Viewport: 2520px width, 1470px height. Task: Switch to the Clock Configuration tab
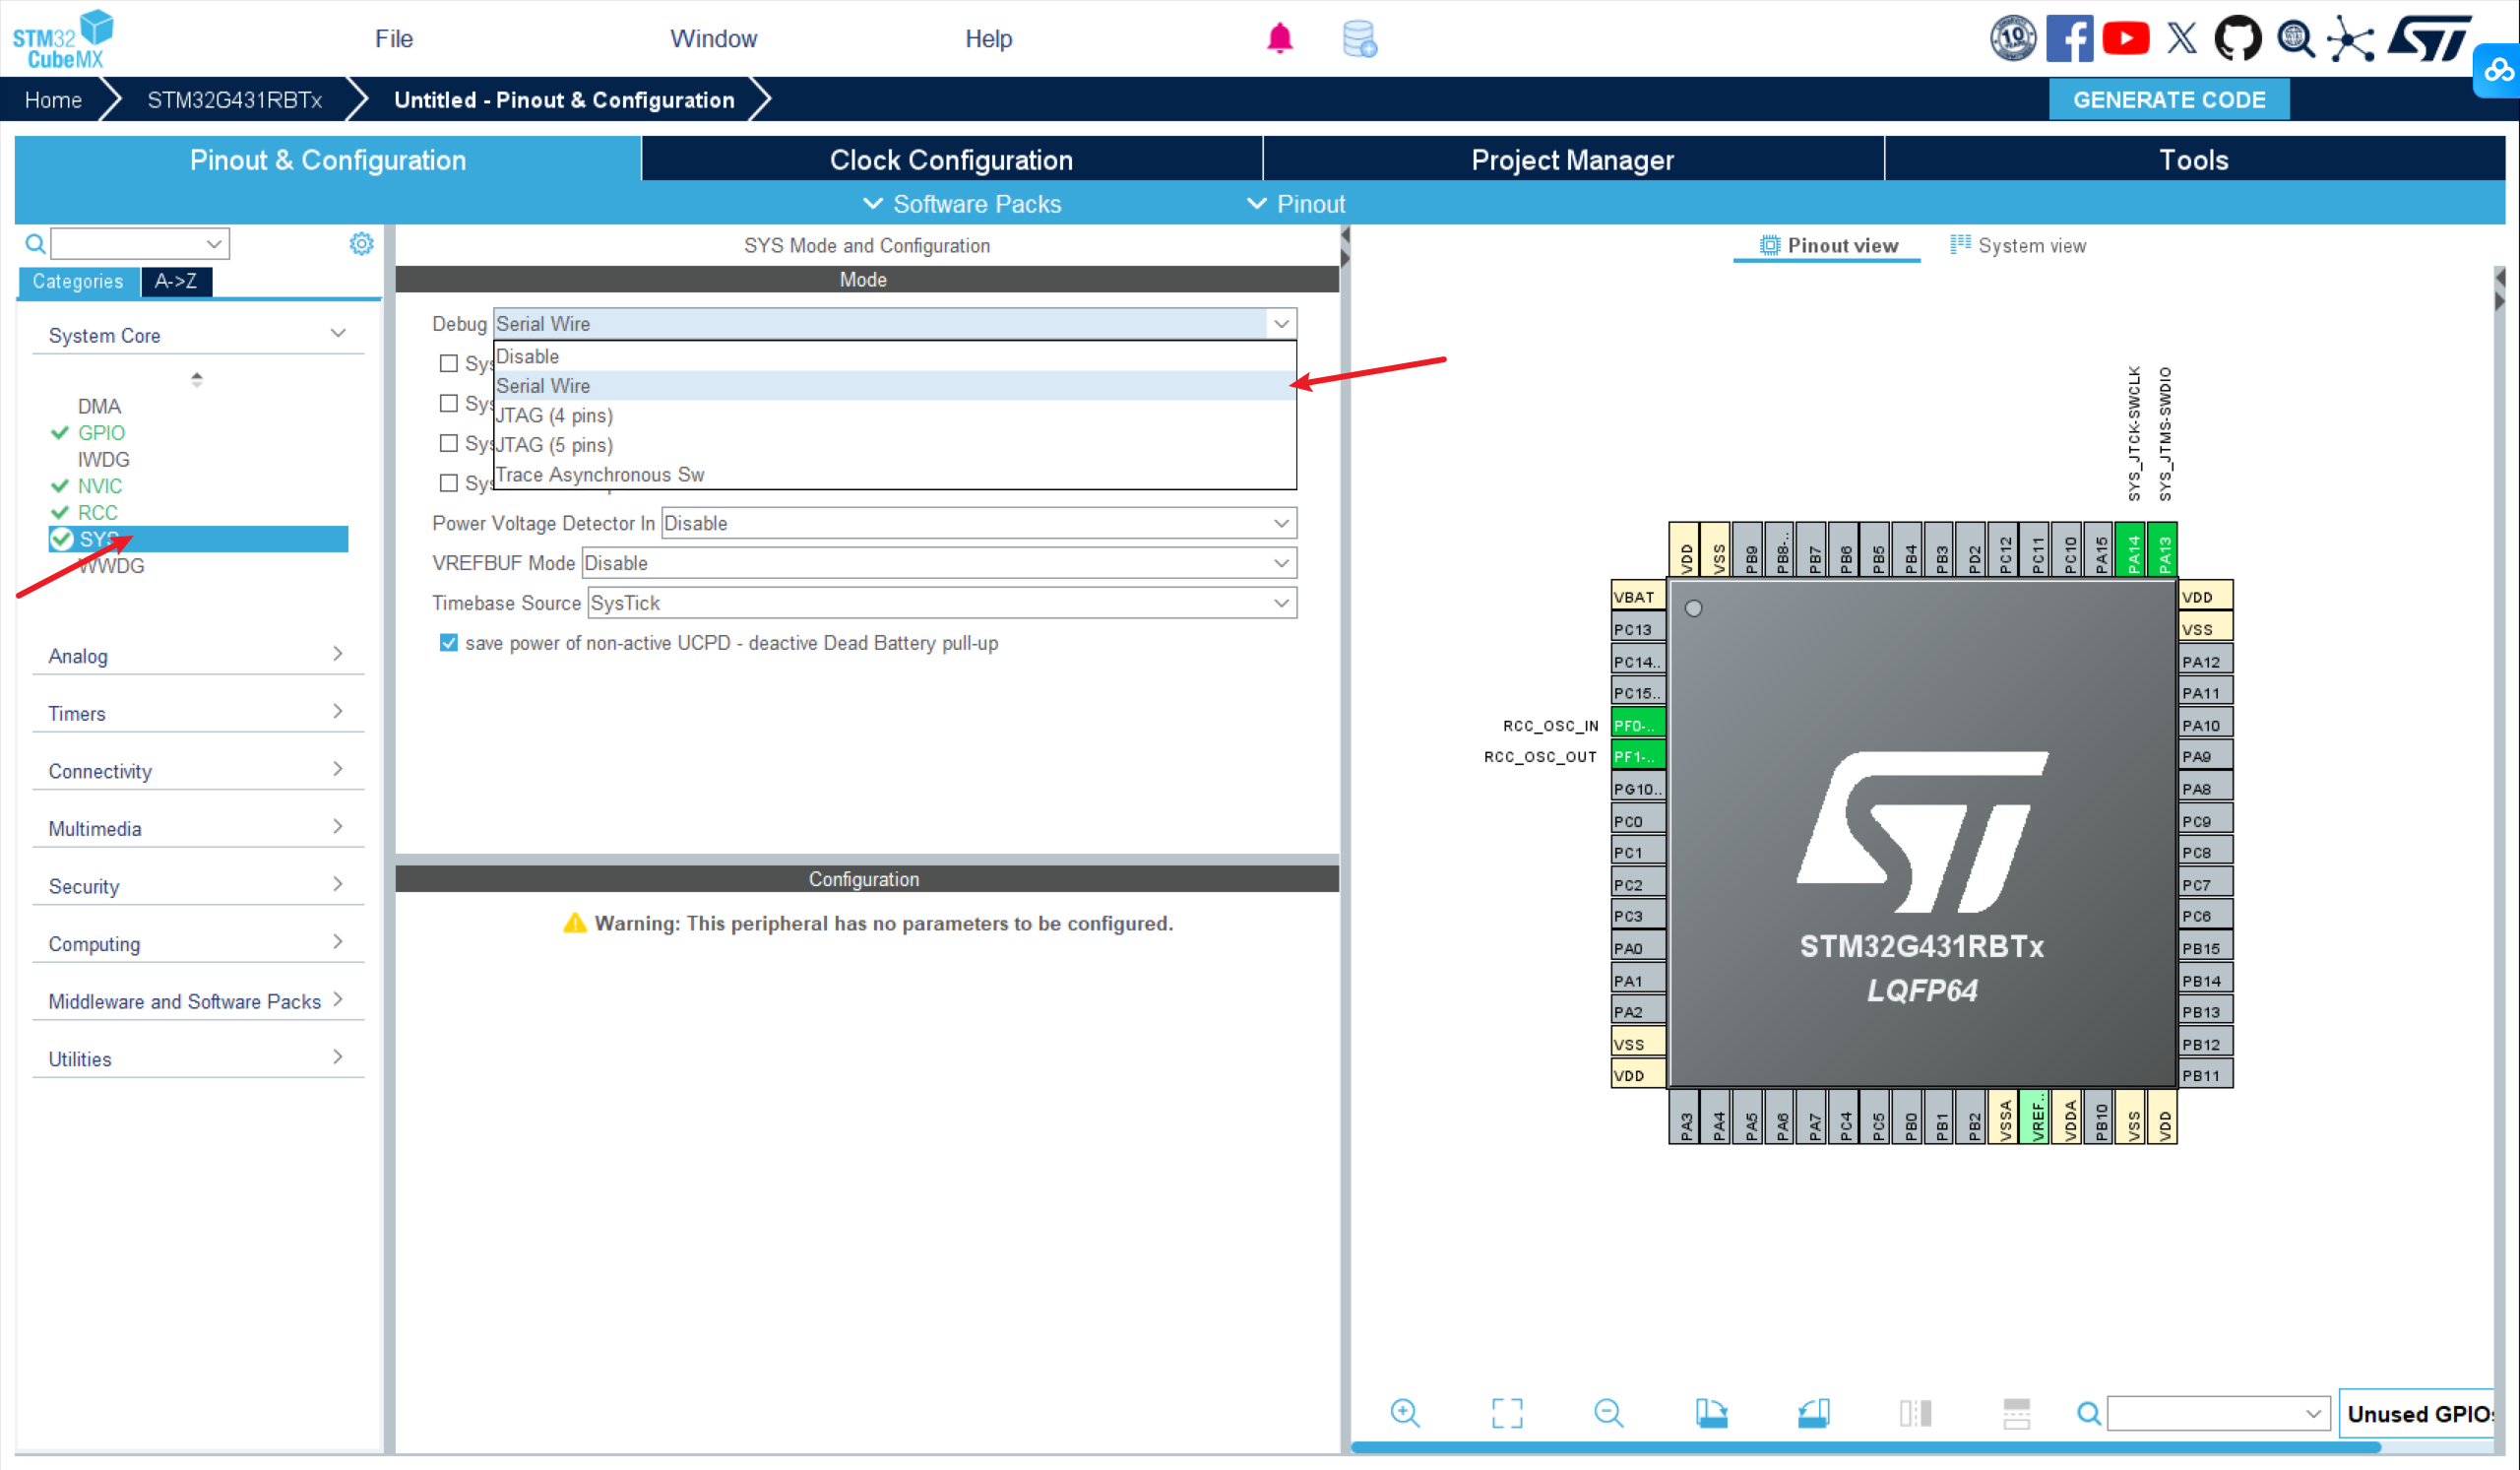coord(950,160)
